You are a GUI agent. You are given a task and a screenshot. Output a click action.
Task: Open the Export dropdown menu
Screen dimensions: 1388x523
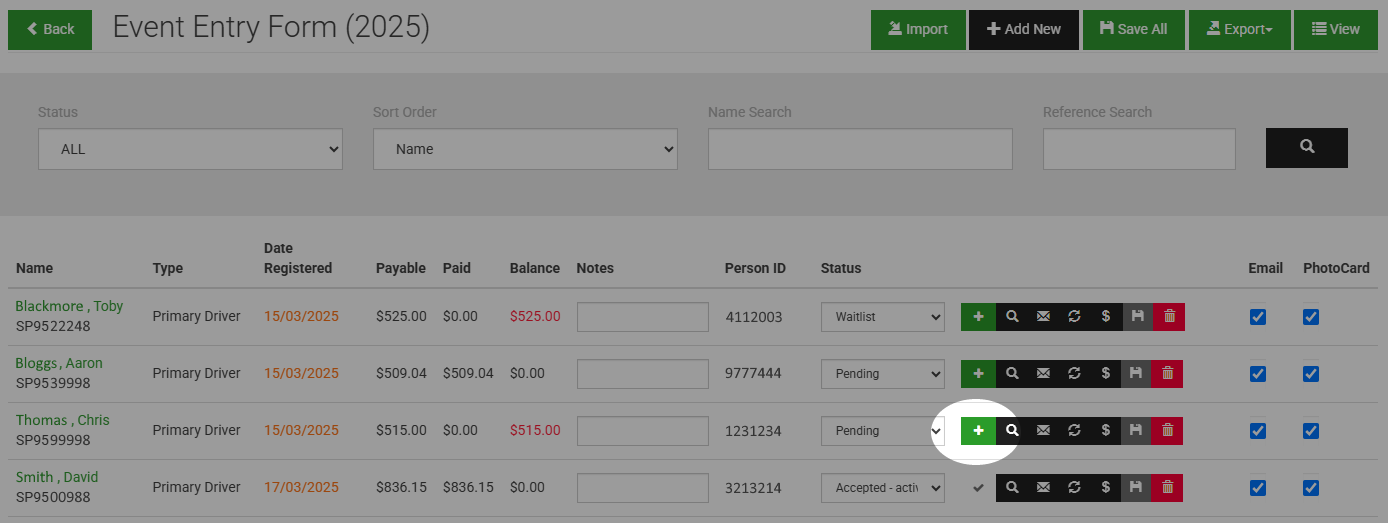[x=1237, y=29]
